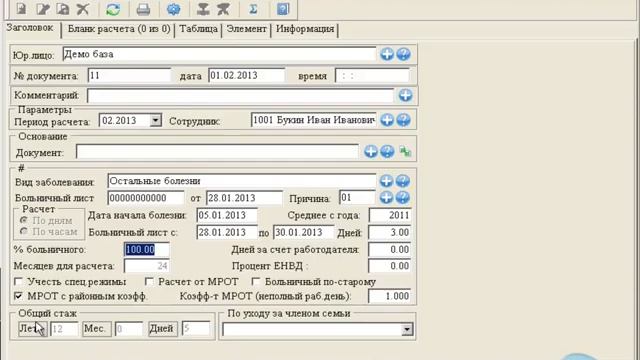This screenshot has height=360, width=640.
Task: Click the sigma sum toolbar icon
Action: tap(253, 9)
